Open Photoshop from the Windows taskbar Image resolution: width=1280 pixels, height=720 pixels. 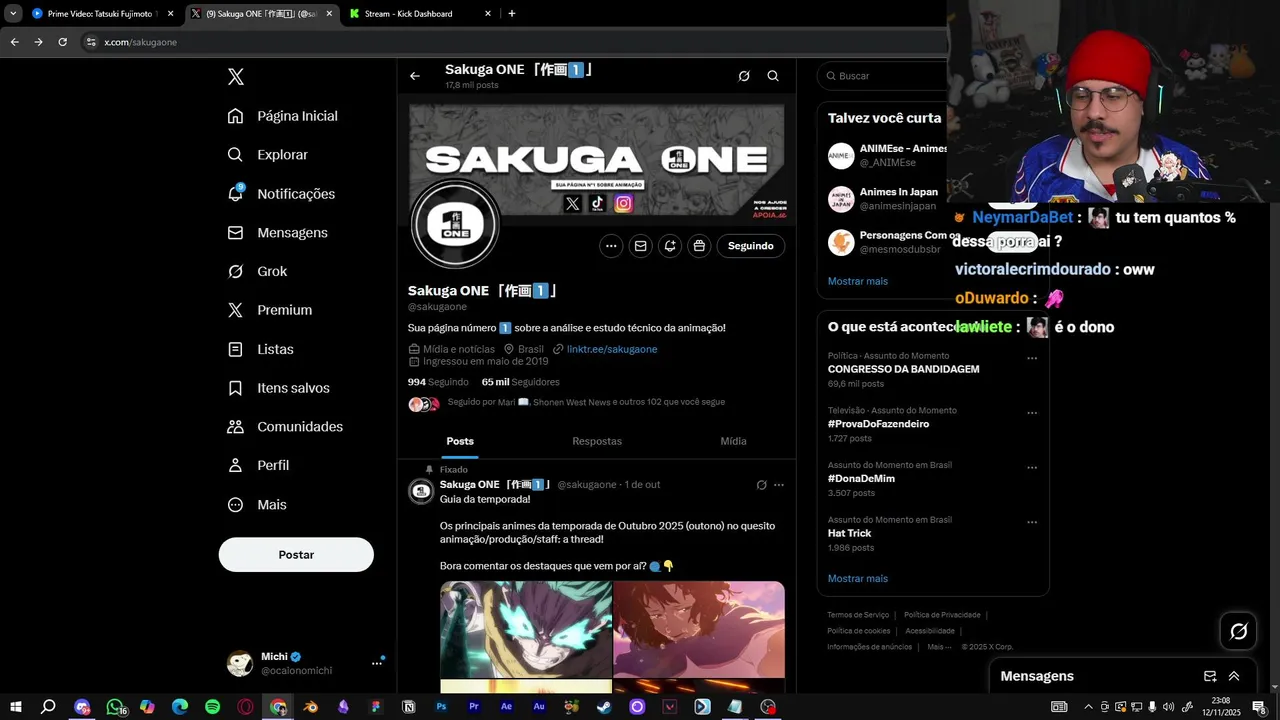tap(441, 707)
